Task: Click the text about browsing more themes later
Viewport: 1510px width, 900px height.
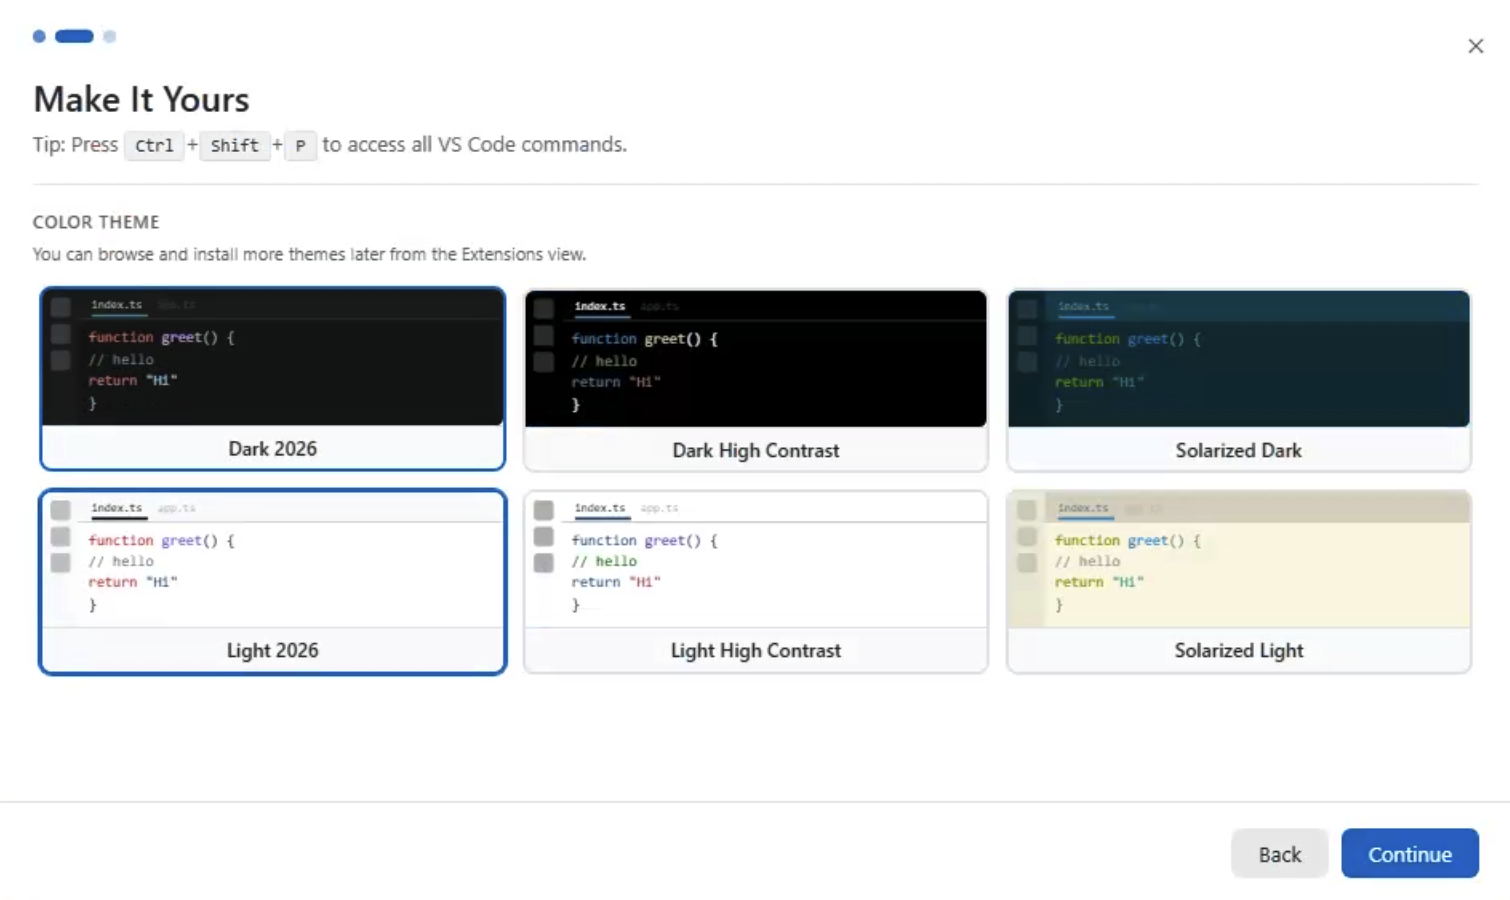Action: (x=309, y=254)
